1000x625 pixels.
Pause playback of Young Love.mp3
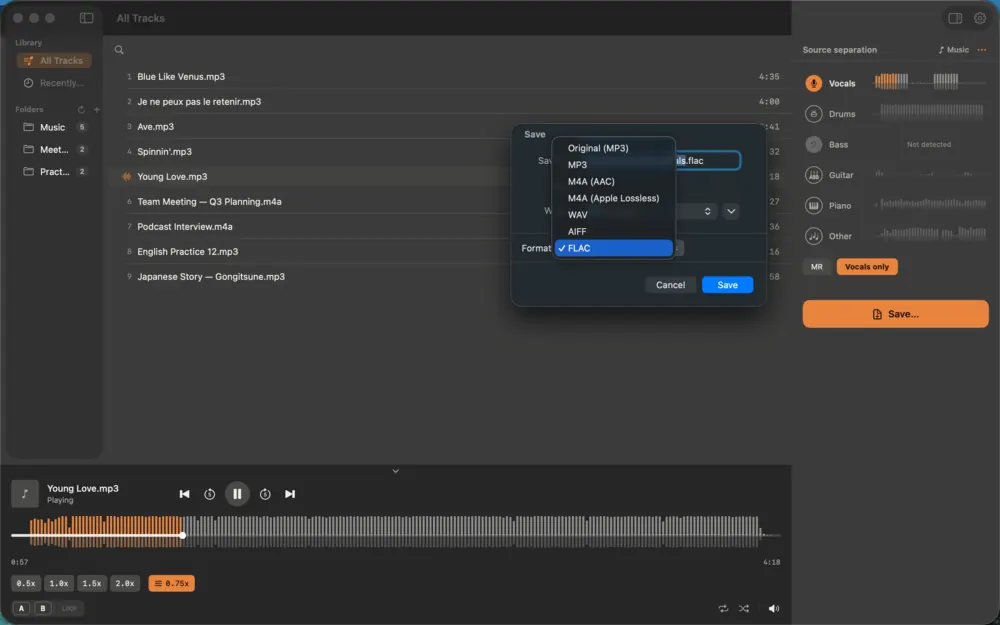237,494
